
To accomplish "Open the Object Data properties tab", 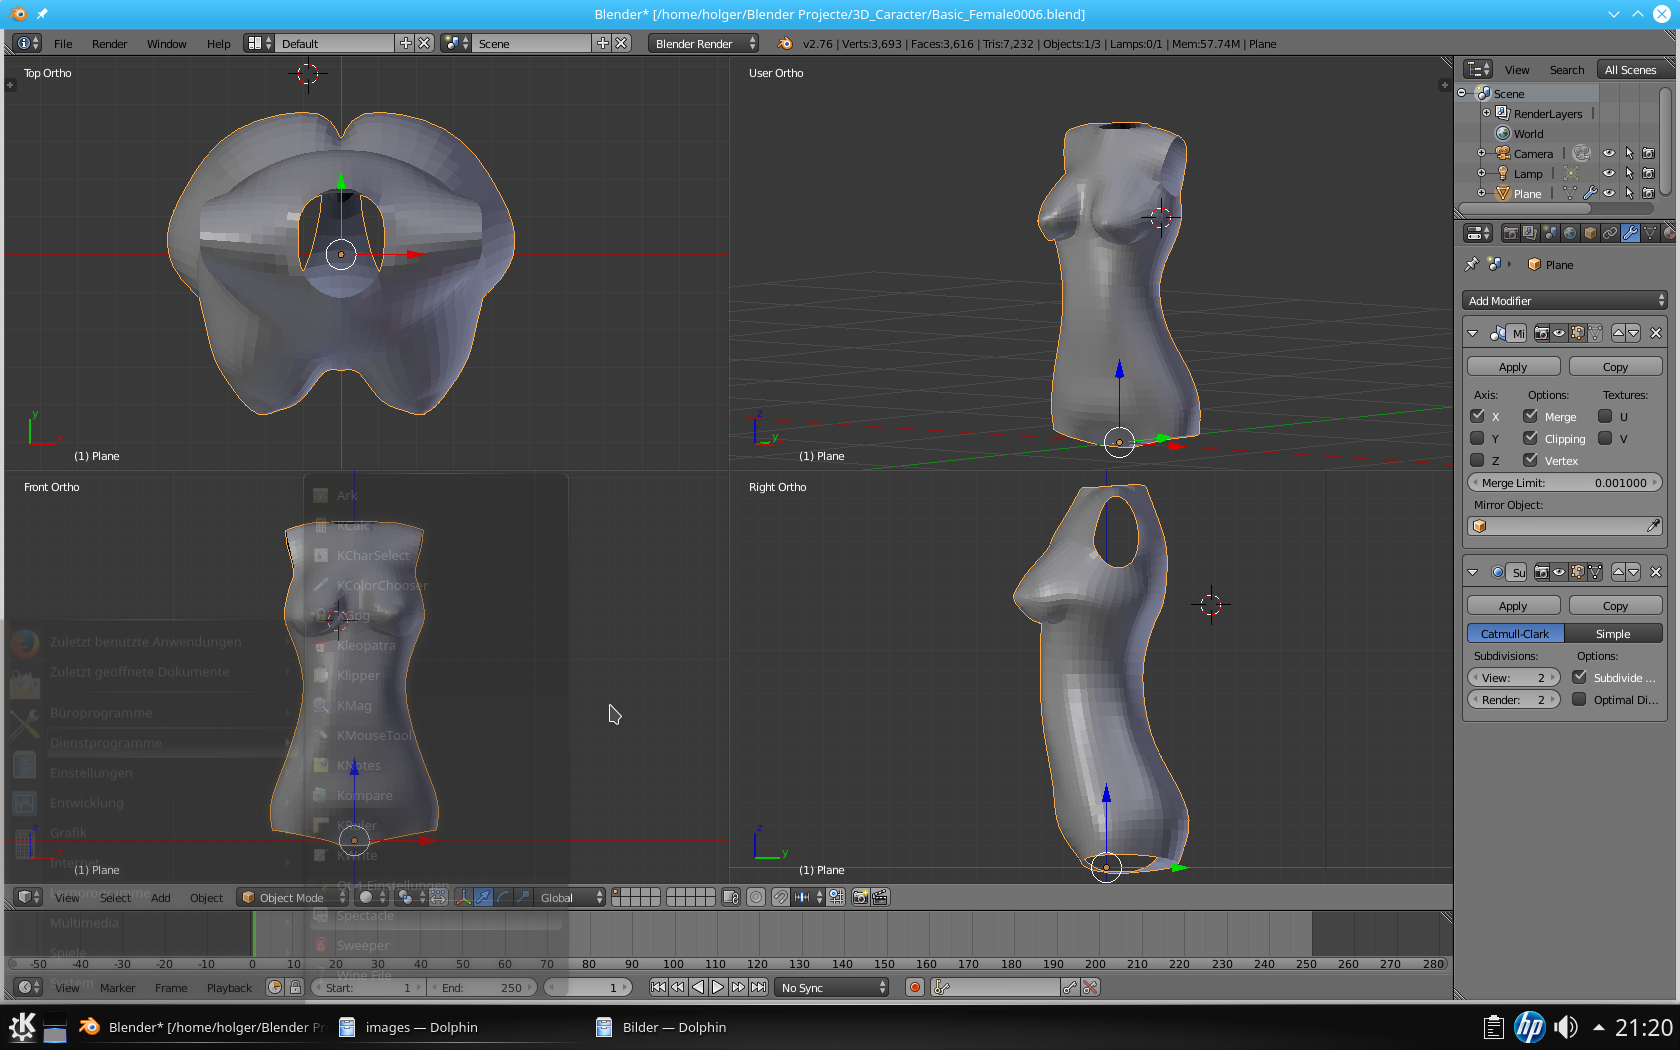I will pos(1650,233).
